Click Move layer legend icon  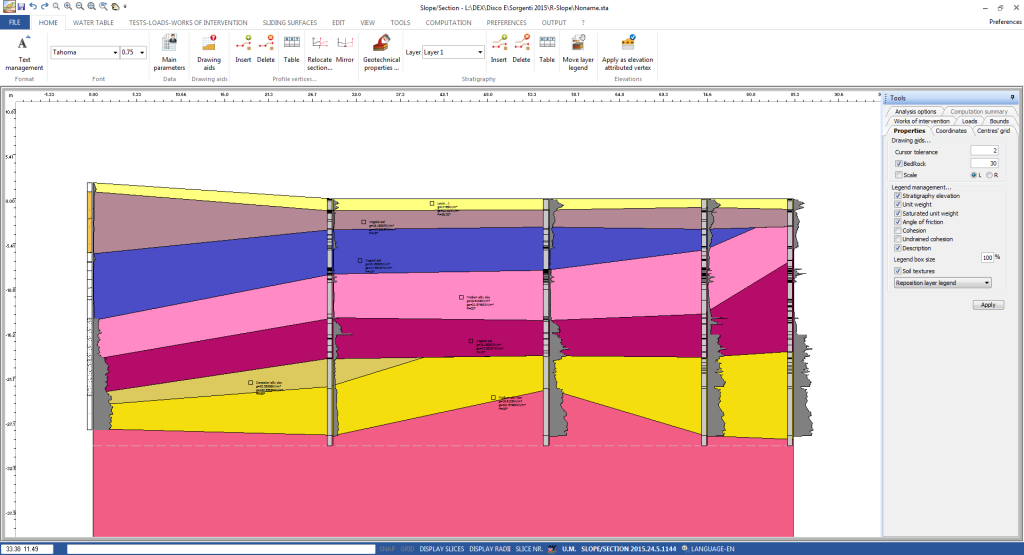pos(578,43)
